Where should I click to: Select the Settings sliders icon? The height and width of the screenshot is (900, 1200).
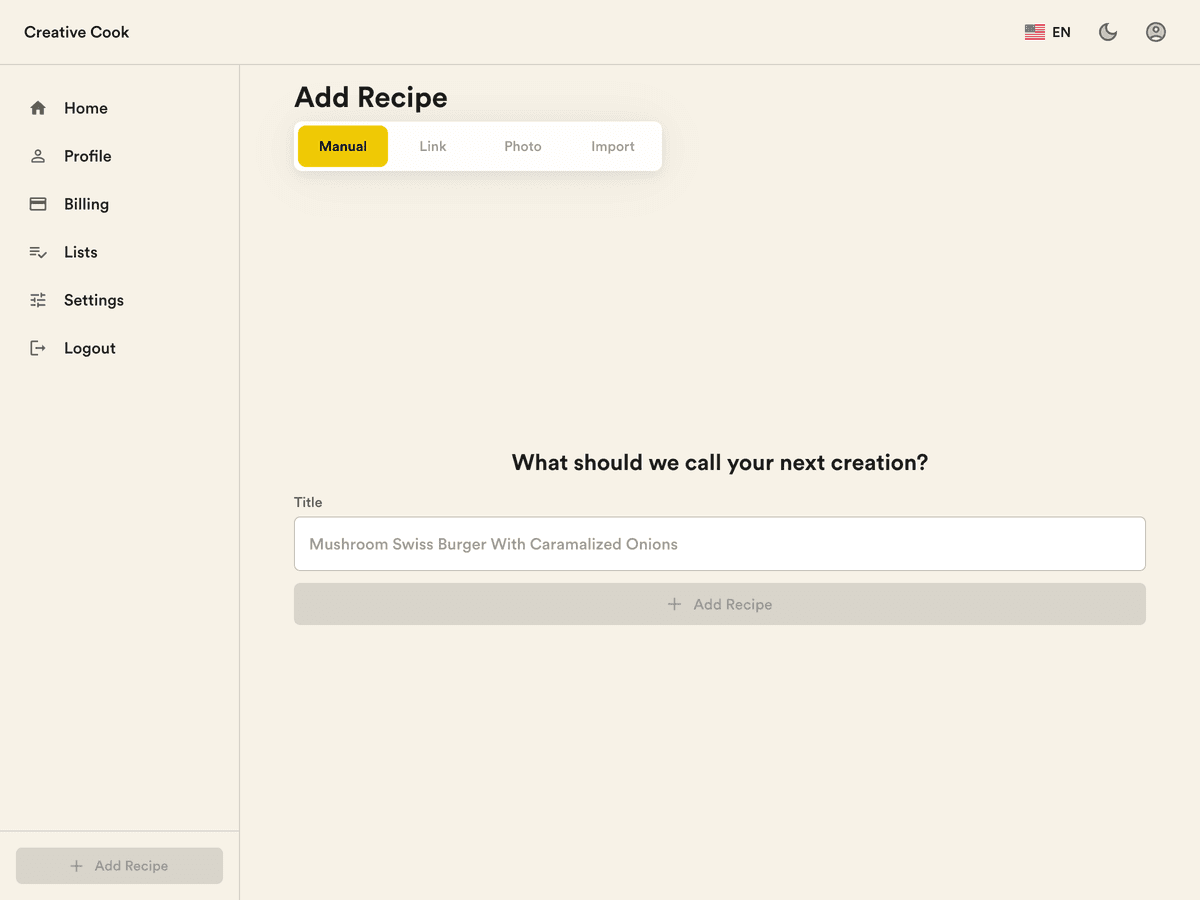(x=38, y=299)
